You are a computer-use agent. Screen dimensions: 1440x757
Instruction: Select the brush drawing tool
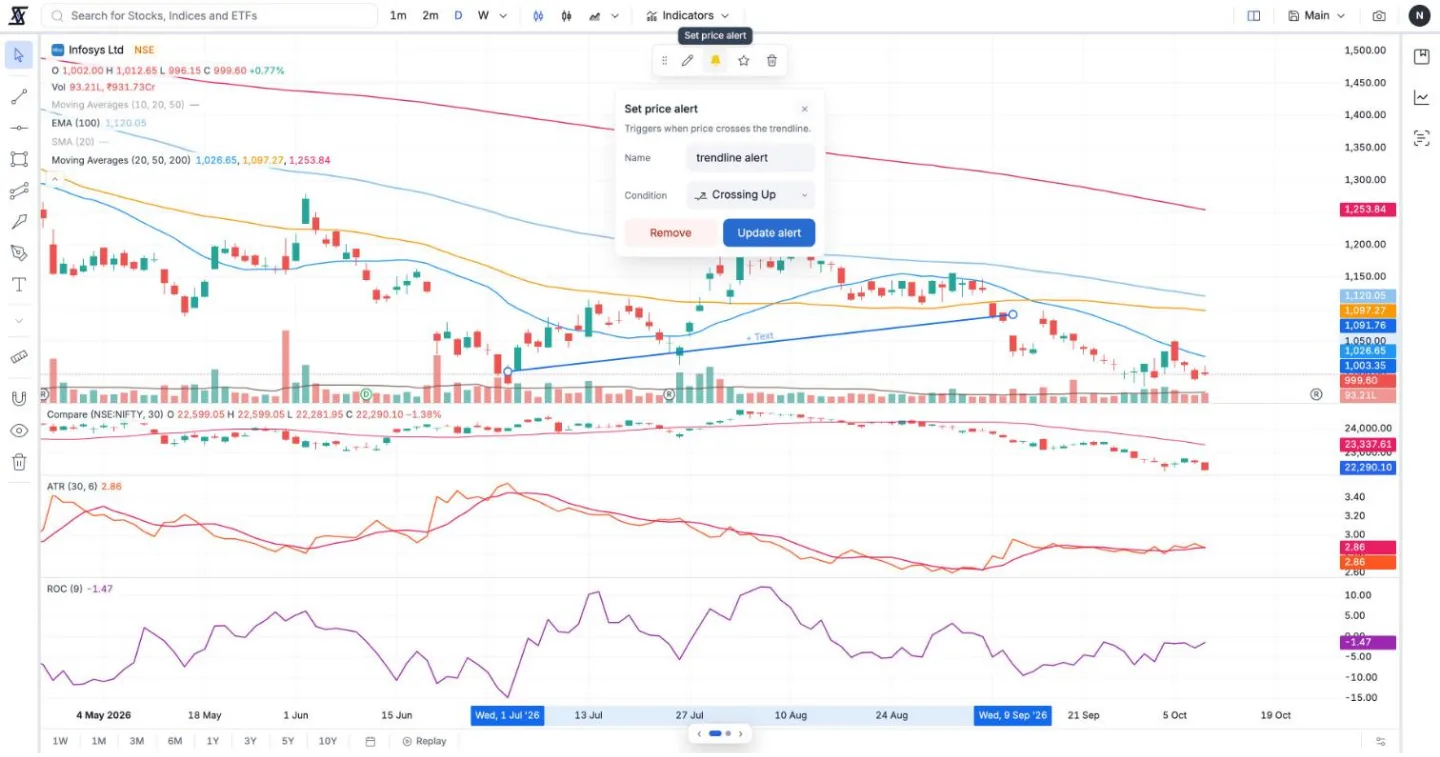pyautogui.click(x=18, y=222)
